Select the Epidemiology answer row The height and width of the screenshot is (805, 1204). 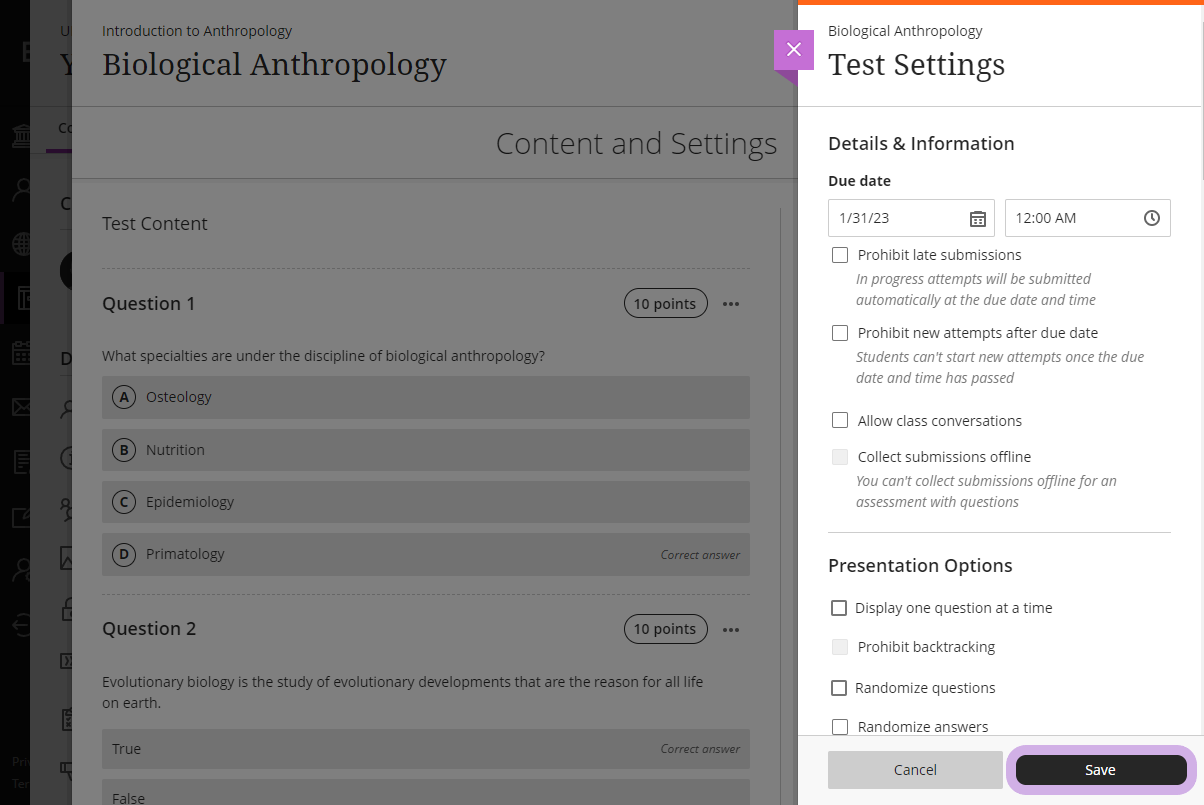[x=426, y=502]
